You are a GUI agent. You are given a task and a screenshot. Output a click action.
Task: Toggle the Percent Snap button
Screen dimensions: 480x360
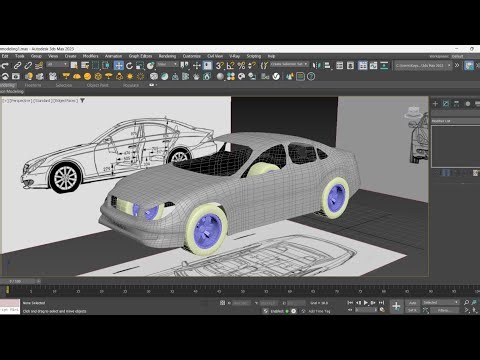pyautogui.click(x=241, y=65)
